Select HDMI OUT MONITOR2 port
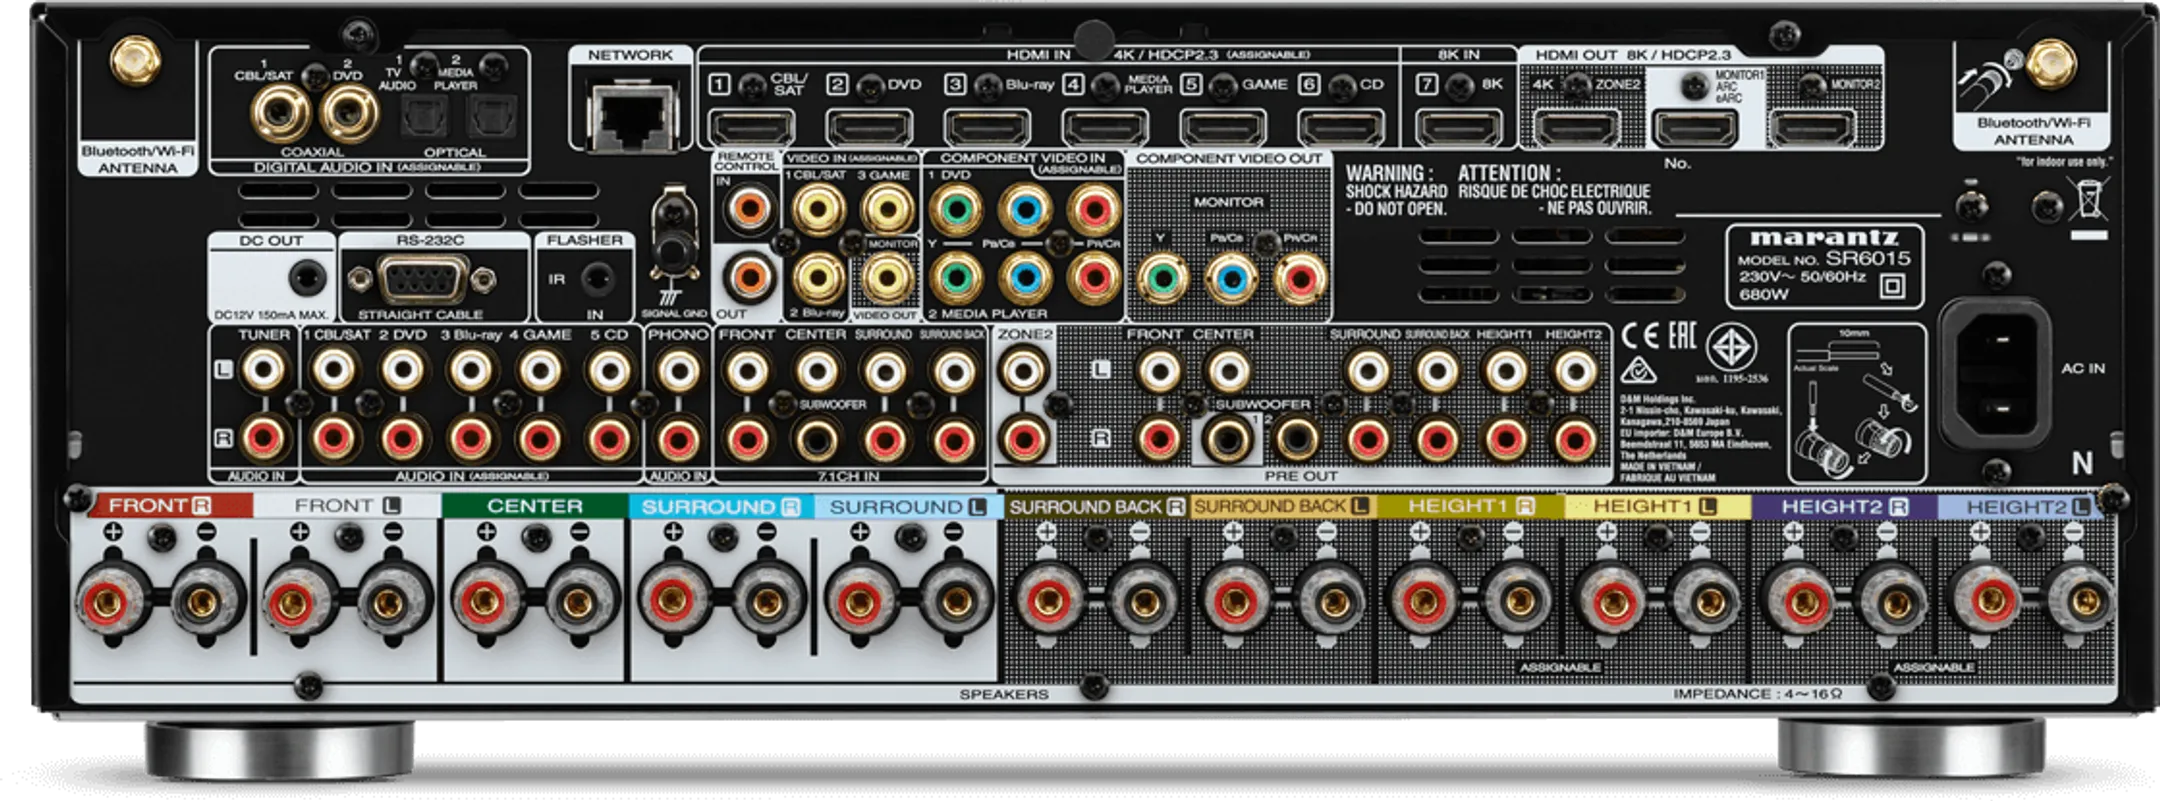The height and width of the screenshot is (801, 2160). point(1813,128)
